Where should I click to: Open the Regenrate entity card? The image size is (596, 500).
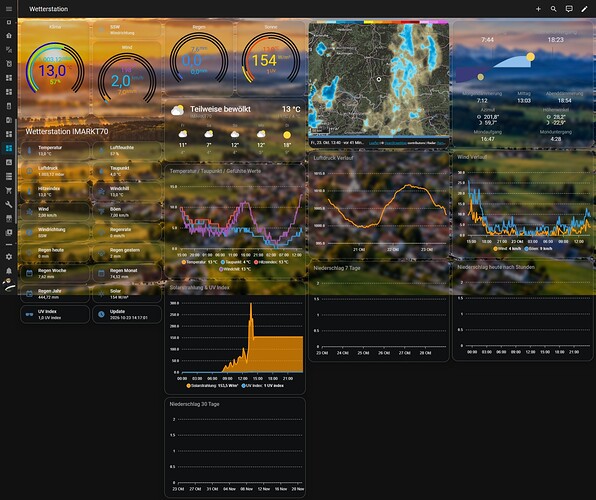pos(127,232)
